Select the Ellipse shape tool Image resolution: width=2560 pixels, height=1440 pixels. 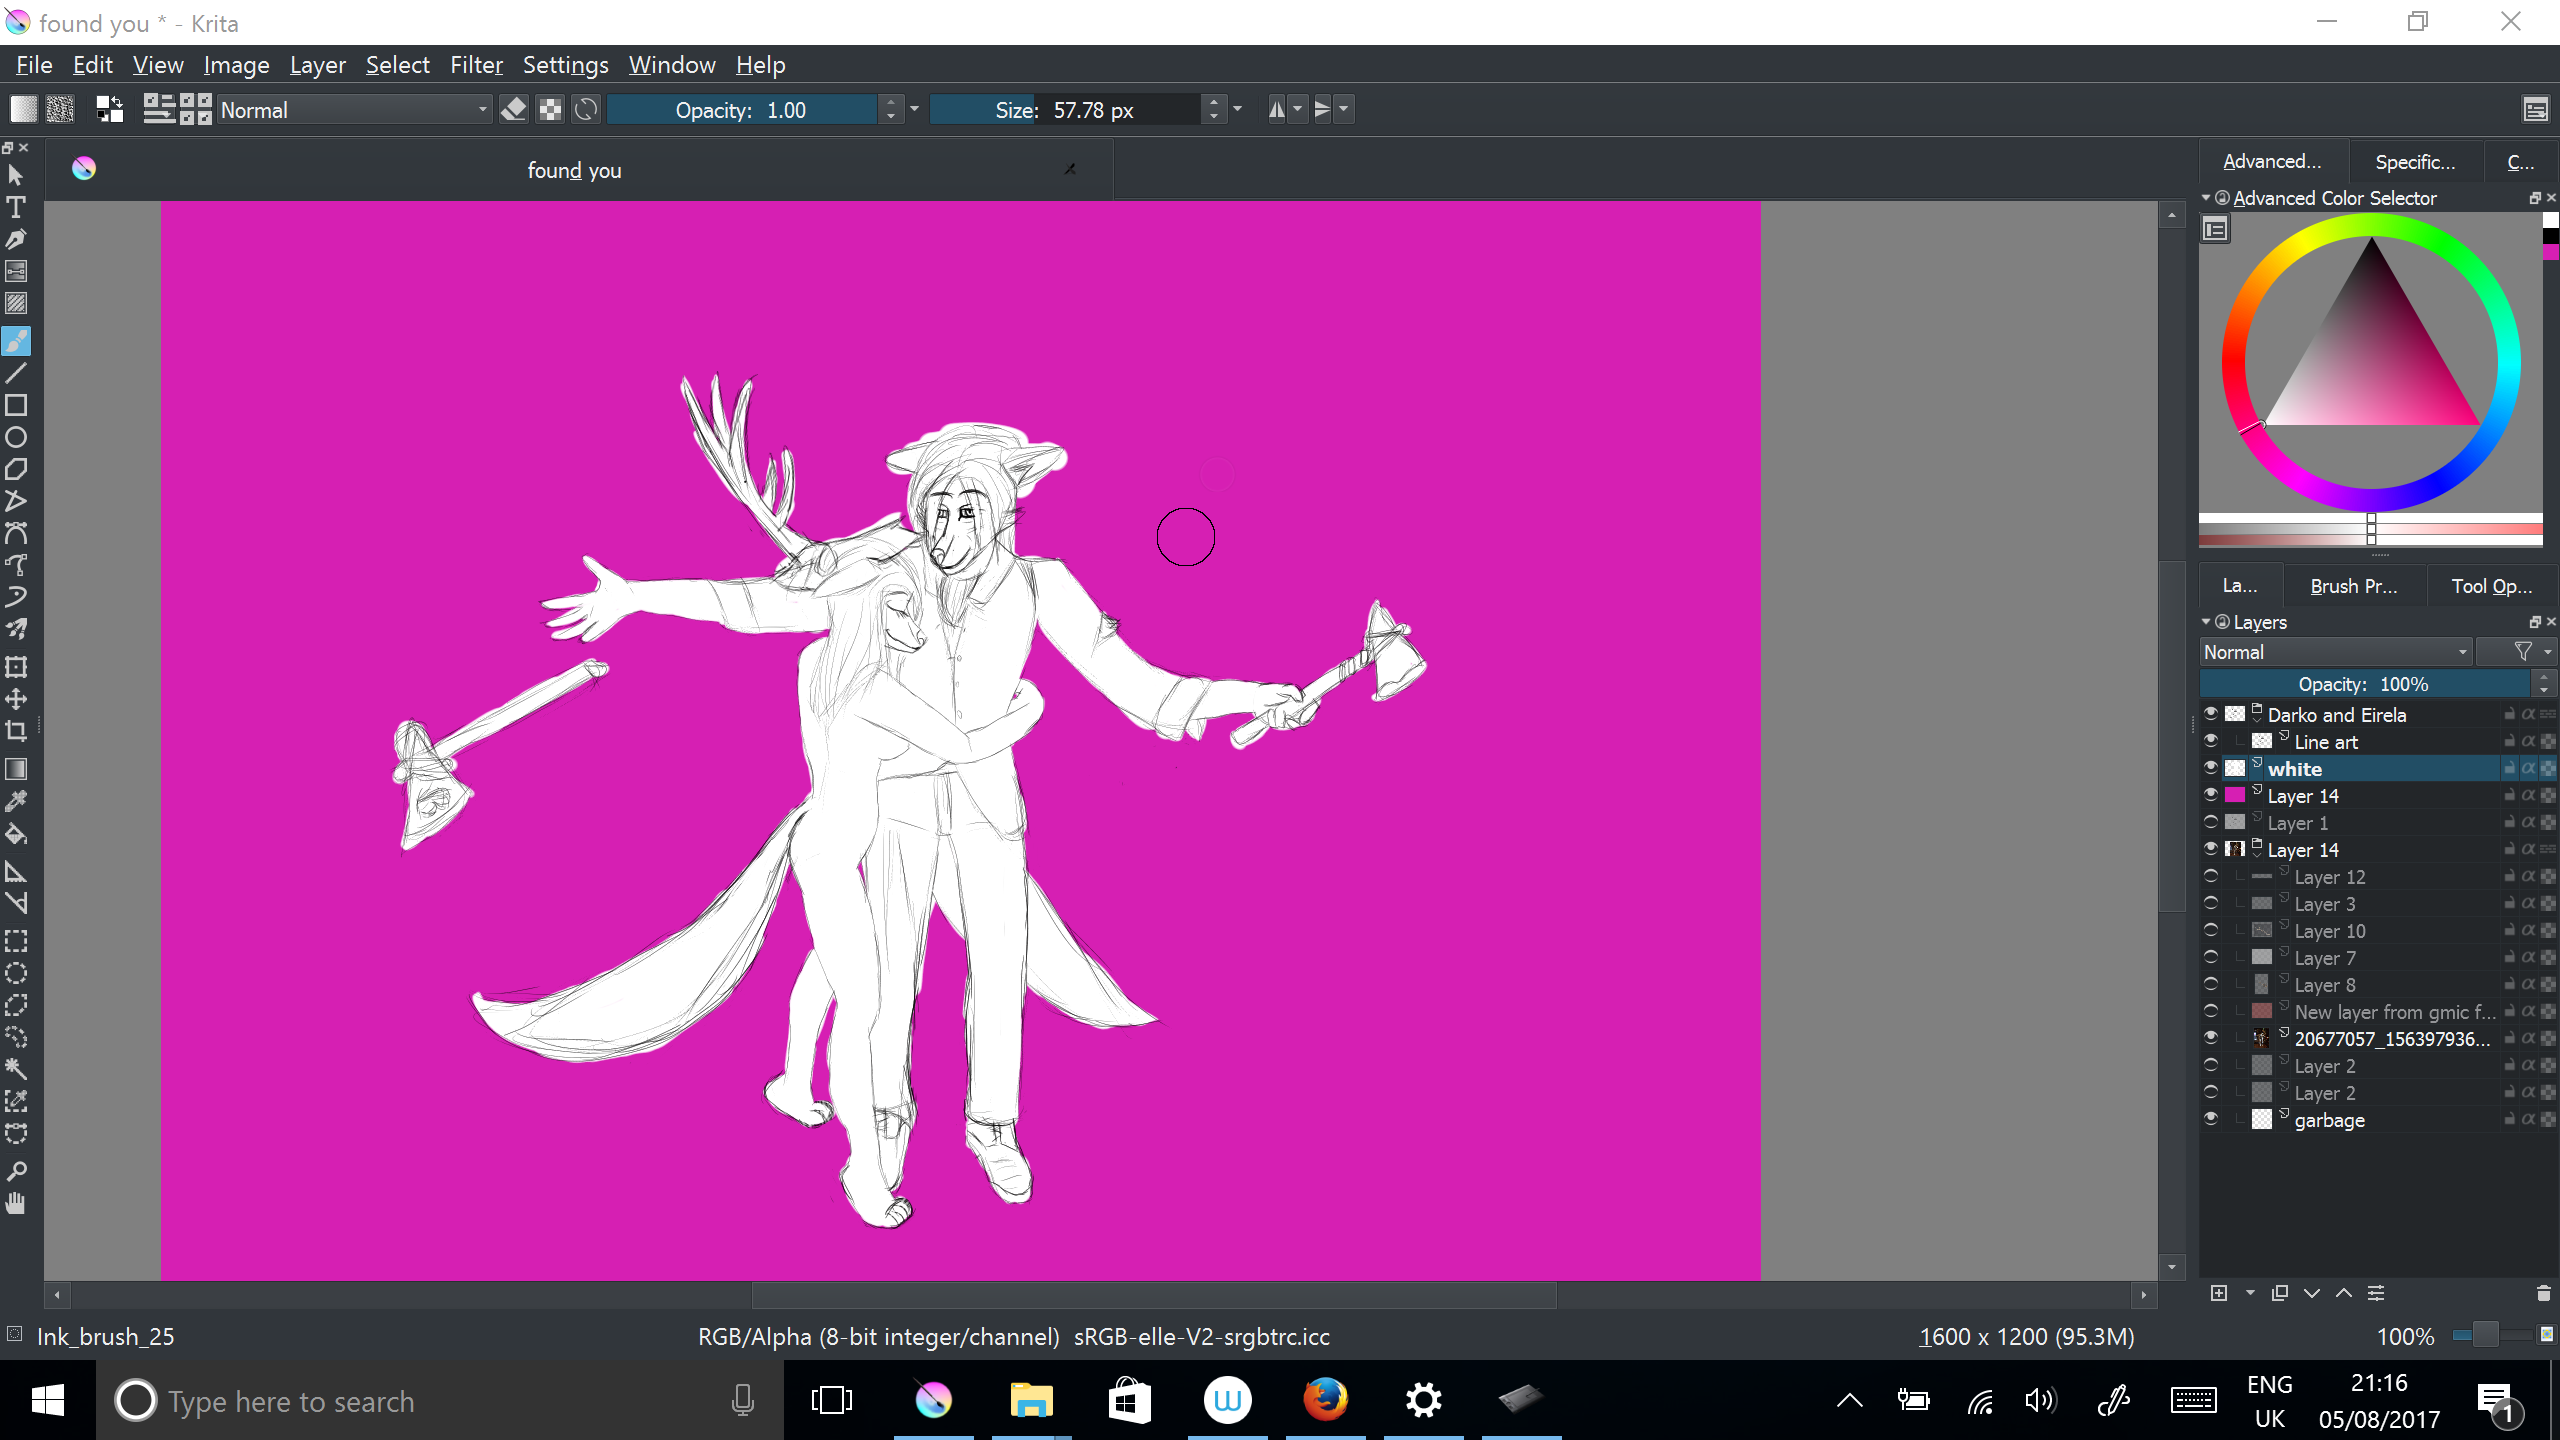(16, 437)
